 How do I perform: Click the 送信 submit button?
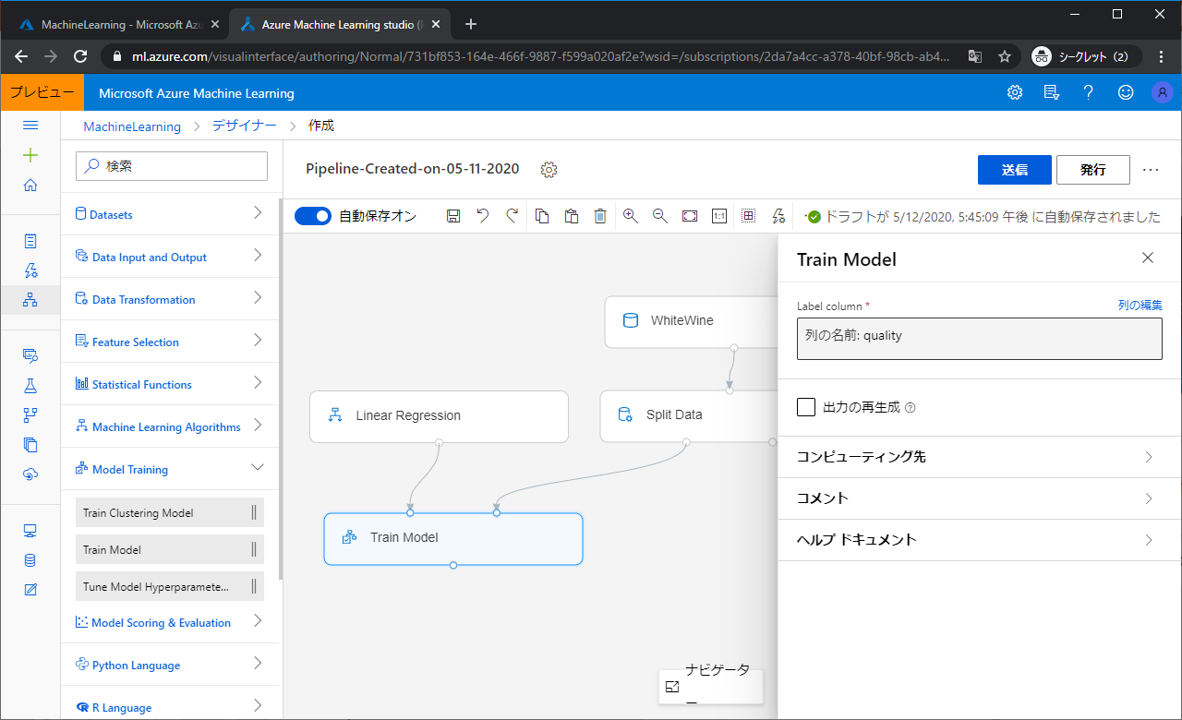[1014, 170]
